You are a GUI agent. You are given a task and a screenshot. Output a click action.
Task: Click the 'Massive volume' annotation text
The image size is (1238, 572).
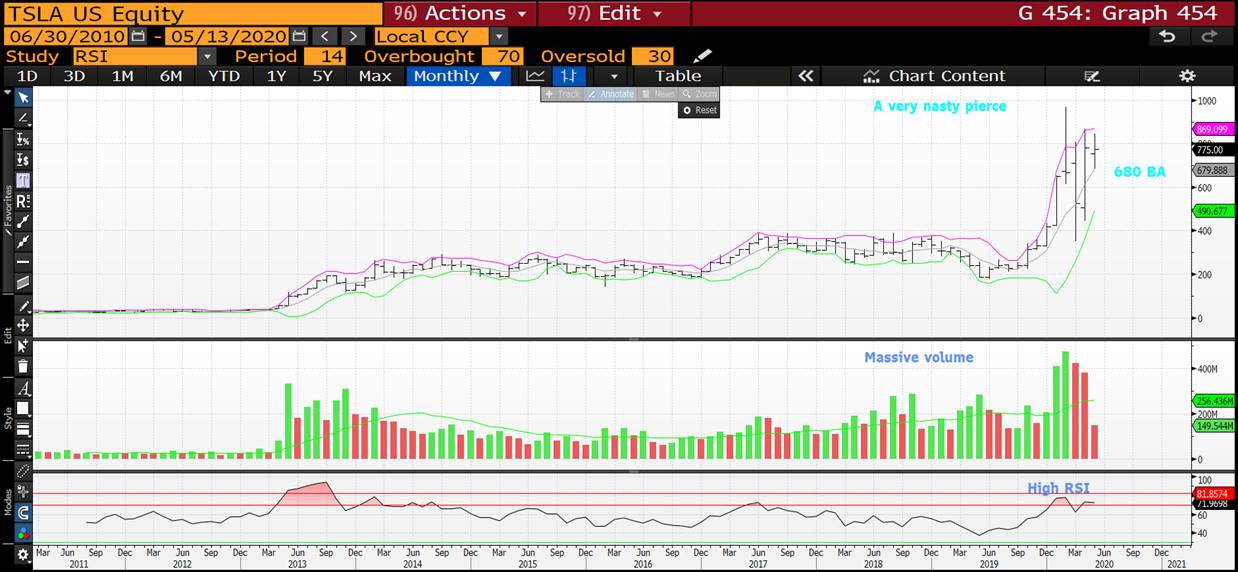coord(918,357)
